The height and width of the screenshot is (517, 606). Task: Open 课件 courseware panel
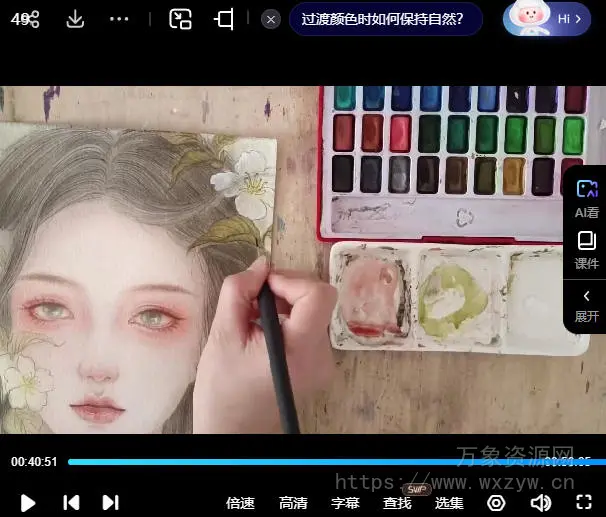(x=586, y=250)
